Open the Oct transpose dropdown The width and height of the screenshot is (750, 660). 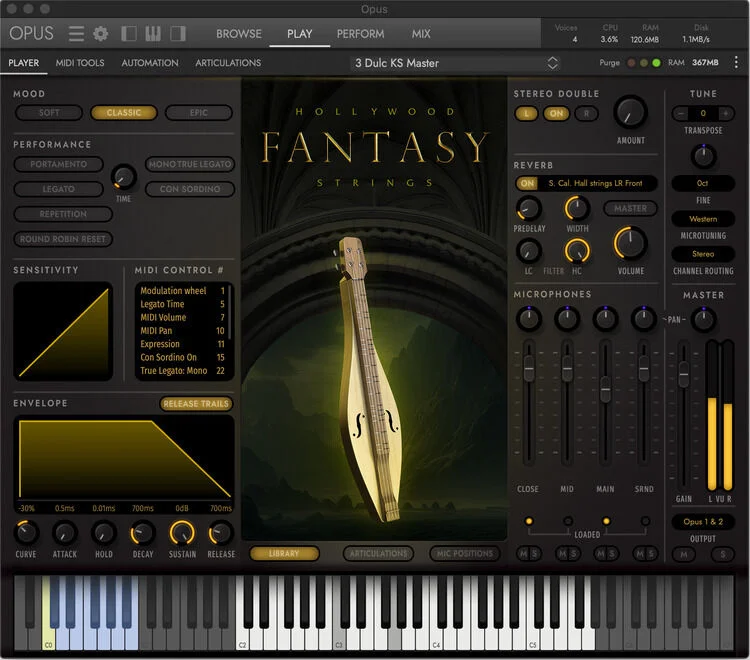(703, 183)
